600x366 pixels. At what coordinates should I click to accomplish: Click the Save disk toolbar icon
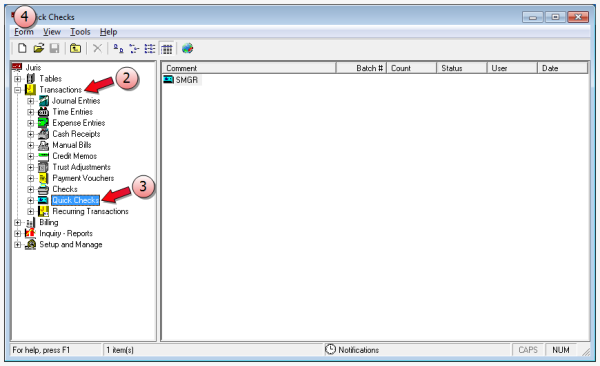pos(55,49)
